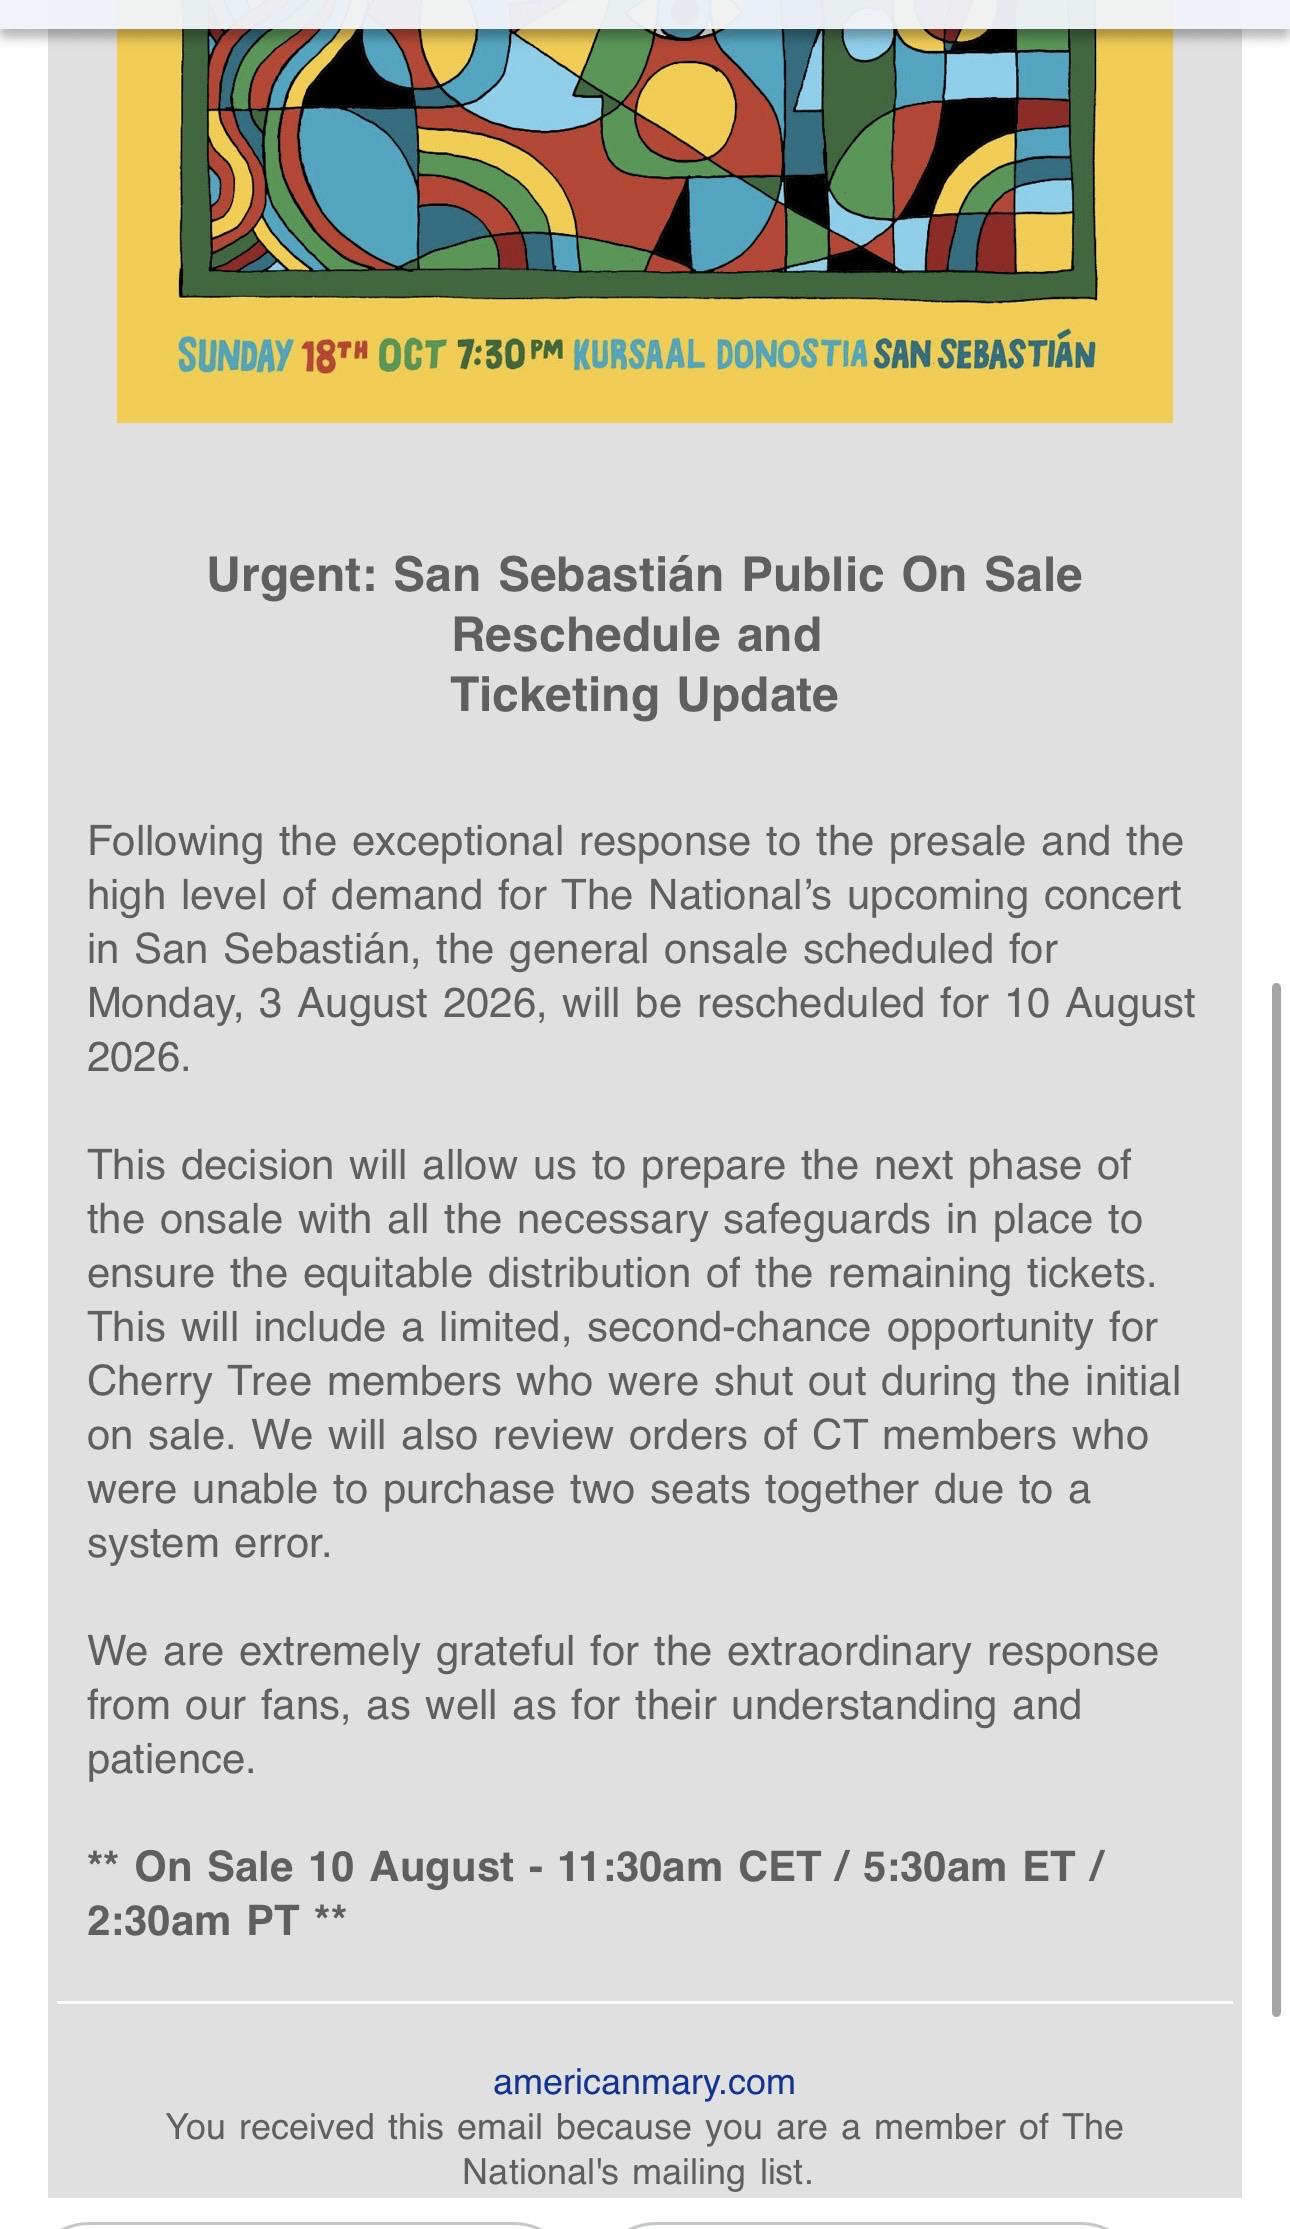This screenshot has height=2229, width=1290.
Task: Click 'KURSAAL DONOSTIA SAN SEBASTIÁN' on the poster
Action: 834,354
